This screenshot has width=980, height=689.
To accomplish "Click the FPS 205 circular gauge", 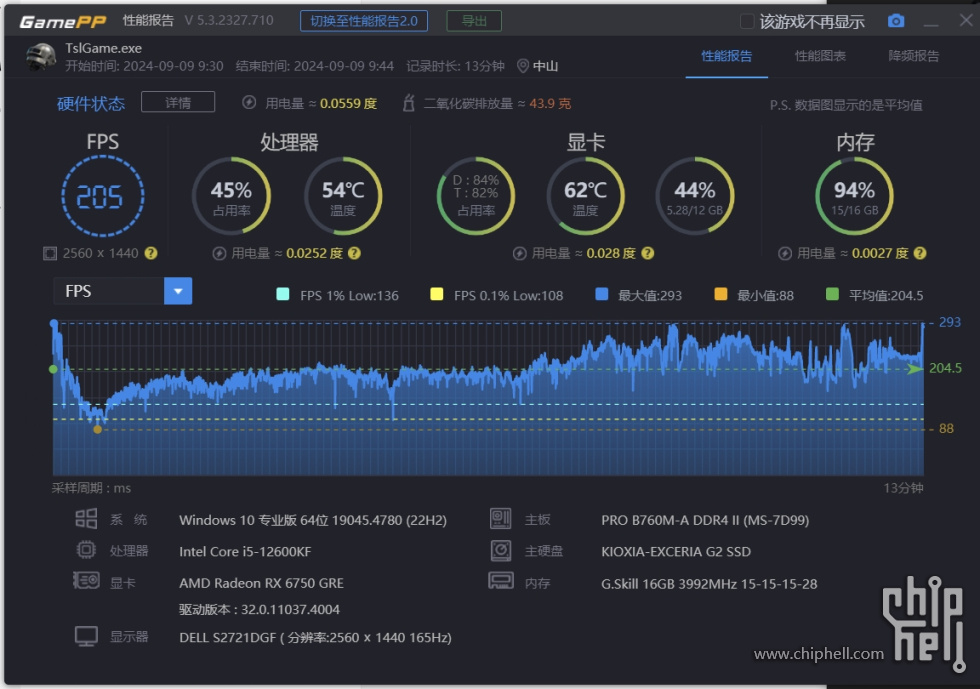I will pos(102,196).
